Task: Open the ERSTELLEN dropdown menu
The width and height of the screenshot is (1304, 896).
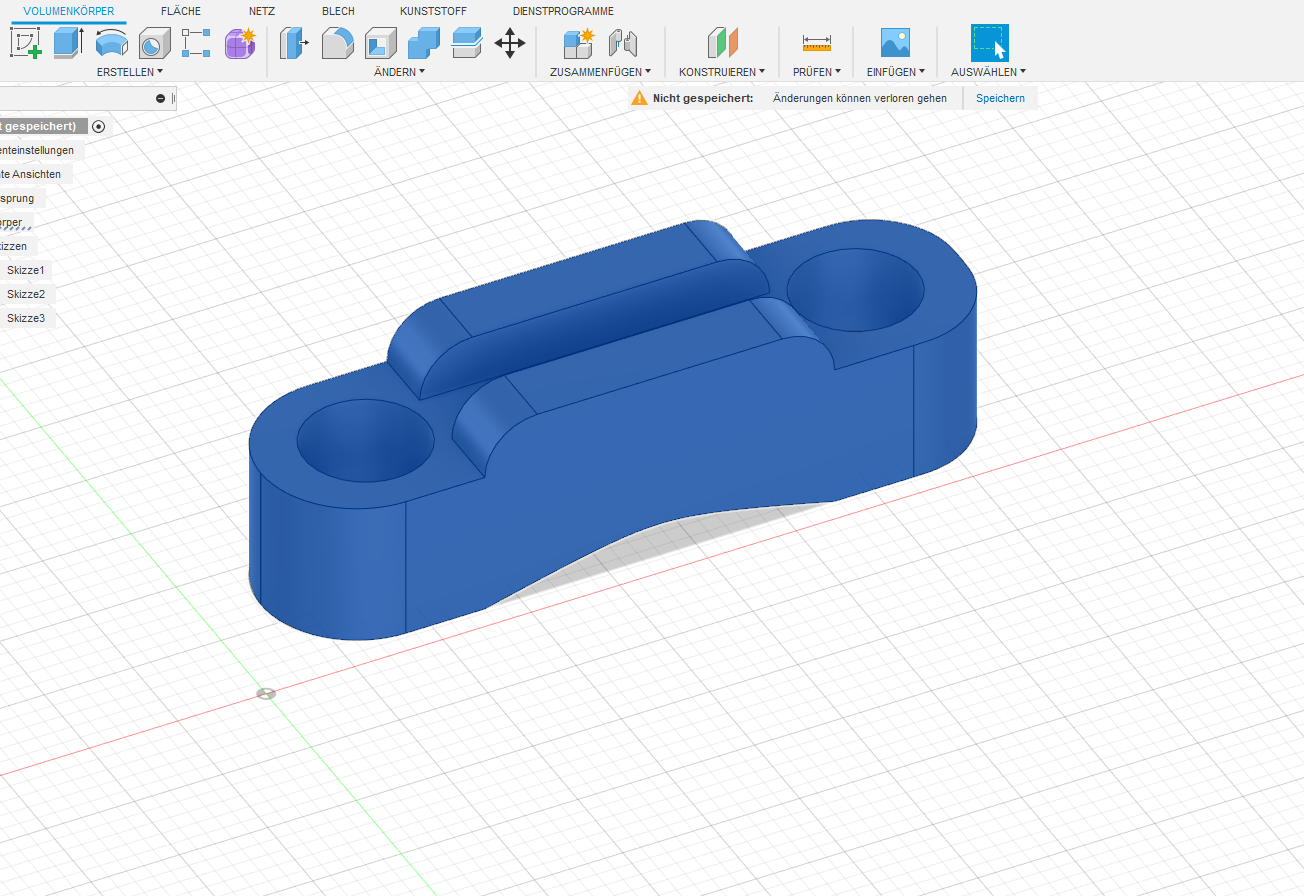Action: coord(130,72)
